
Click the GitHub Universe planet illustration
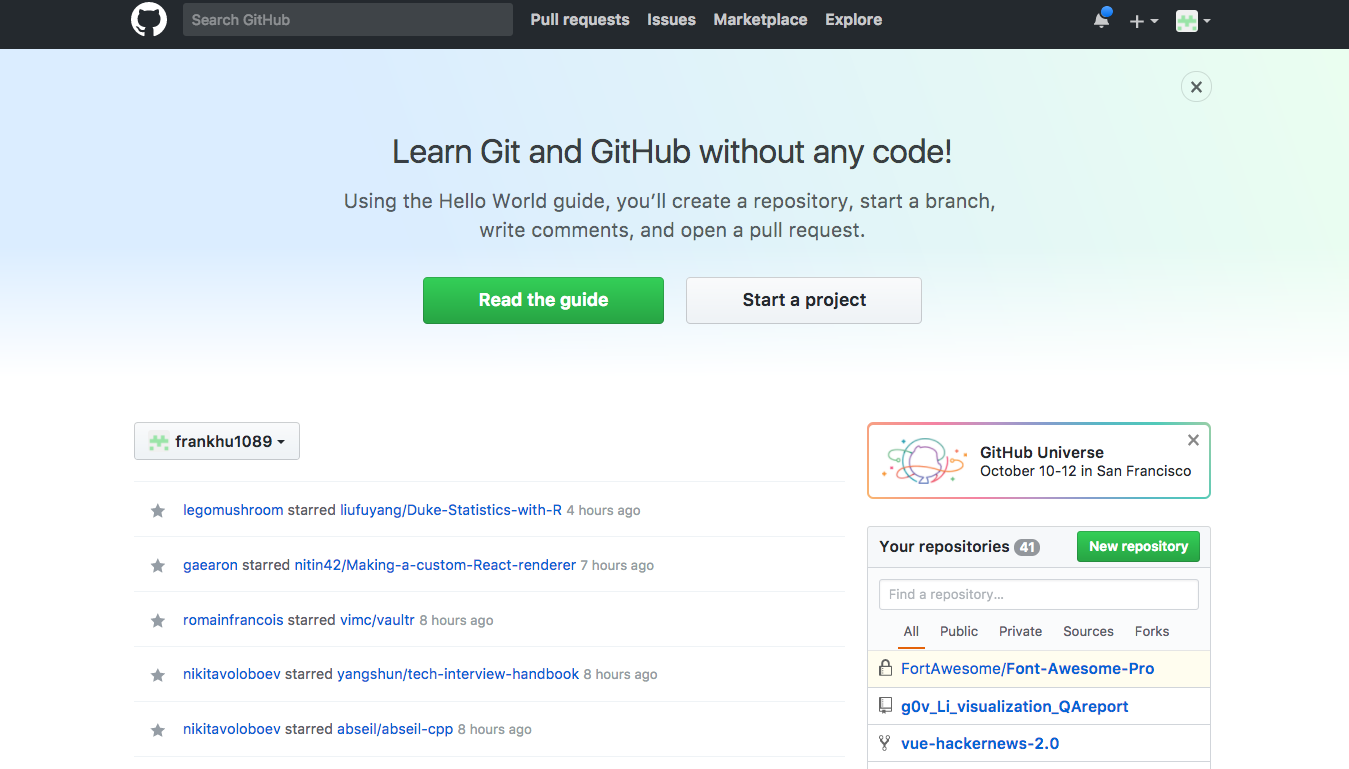(925, 461)
